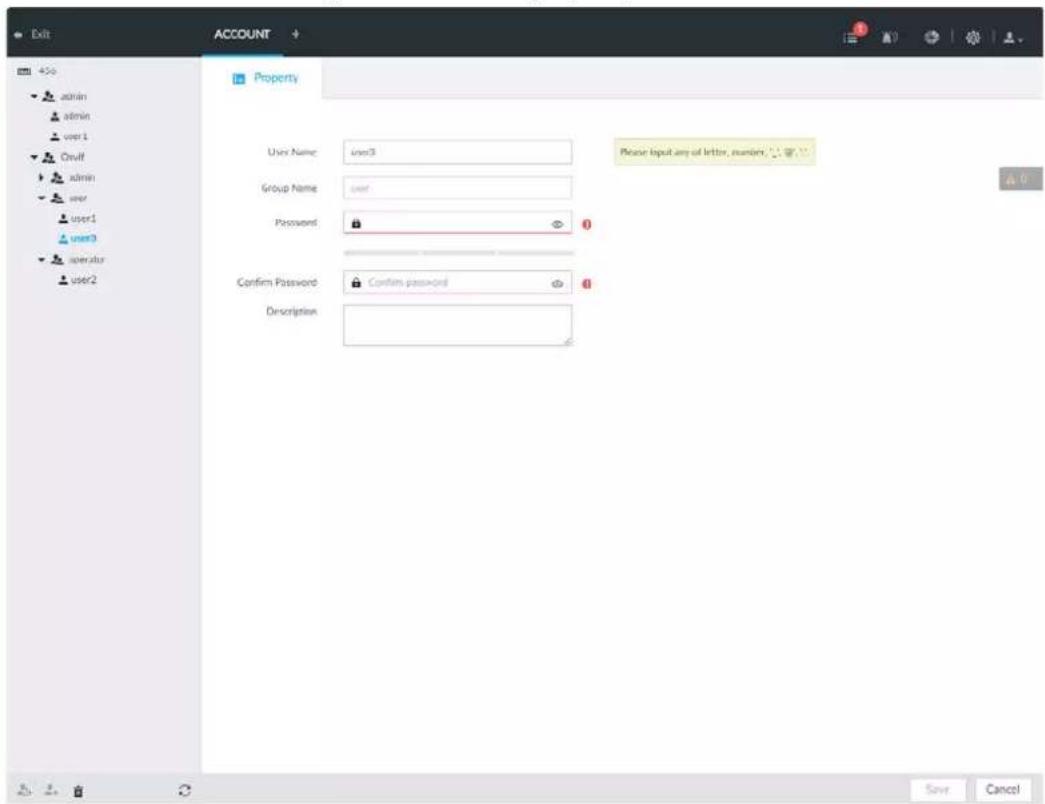The image size is (1045, 804).
Task: Select the Property tab
Action: (265, 78)
